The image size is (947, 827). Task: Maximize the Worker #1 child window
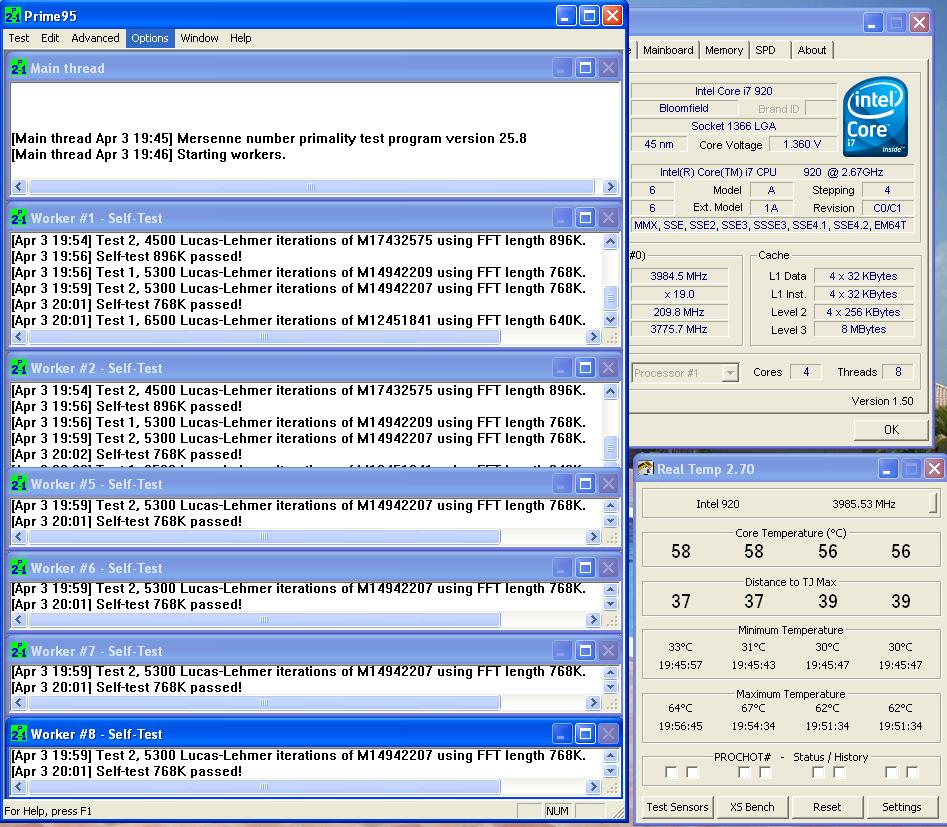(585, 217)
